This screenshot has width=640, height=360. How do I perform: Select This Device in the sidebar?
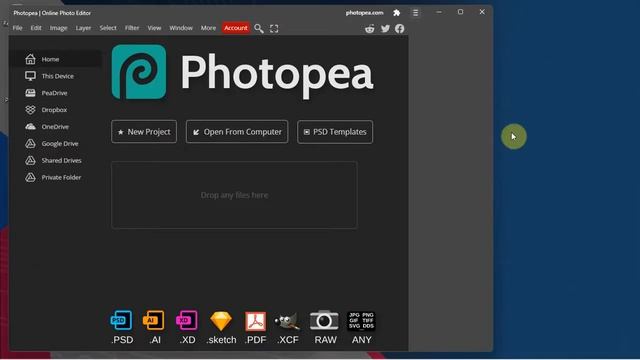click(56, 76)
